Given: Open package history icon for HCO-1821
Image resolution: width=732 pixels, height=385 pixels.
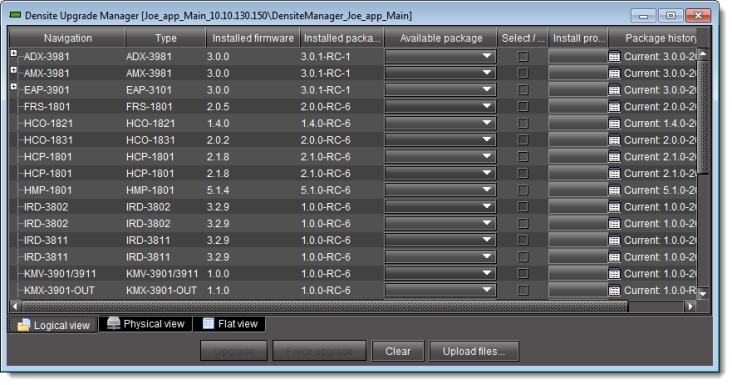Looking at the screenshot, I should click(614, 124).
